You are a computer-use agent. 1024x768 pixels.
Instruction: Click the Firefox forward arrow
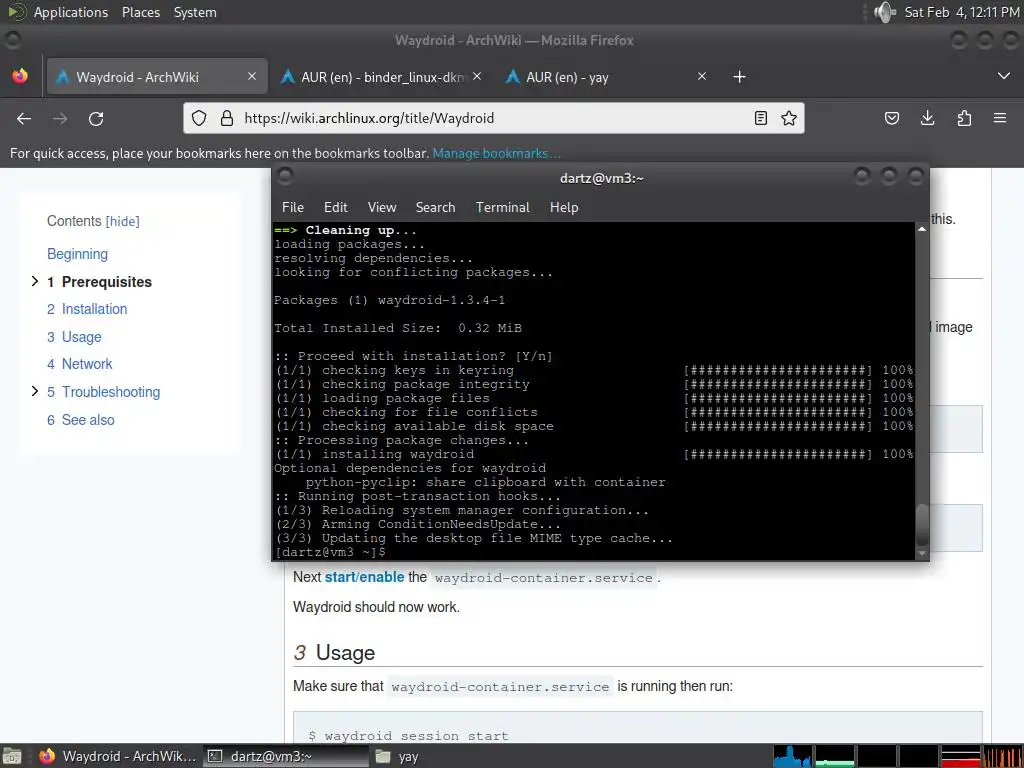pos(60,118)
